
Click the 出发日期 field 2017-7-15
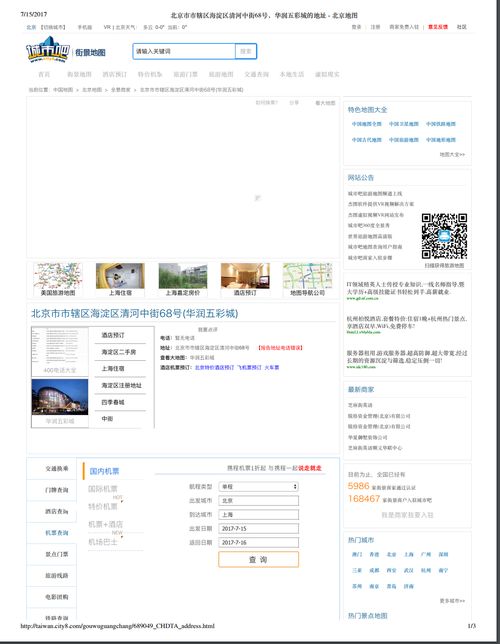pyautogui.click(x=258, y=529)
